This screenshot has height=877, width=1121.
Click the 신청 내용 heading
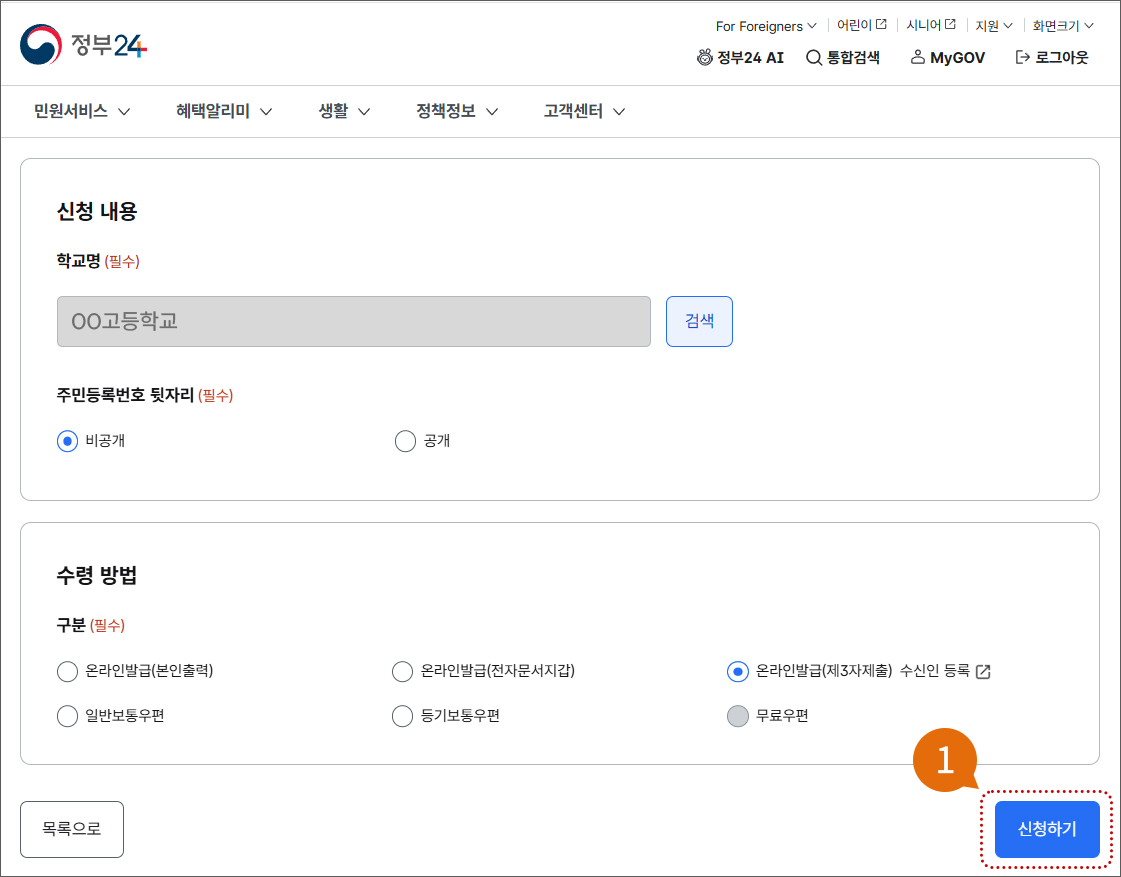pos(97,212)
